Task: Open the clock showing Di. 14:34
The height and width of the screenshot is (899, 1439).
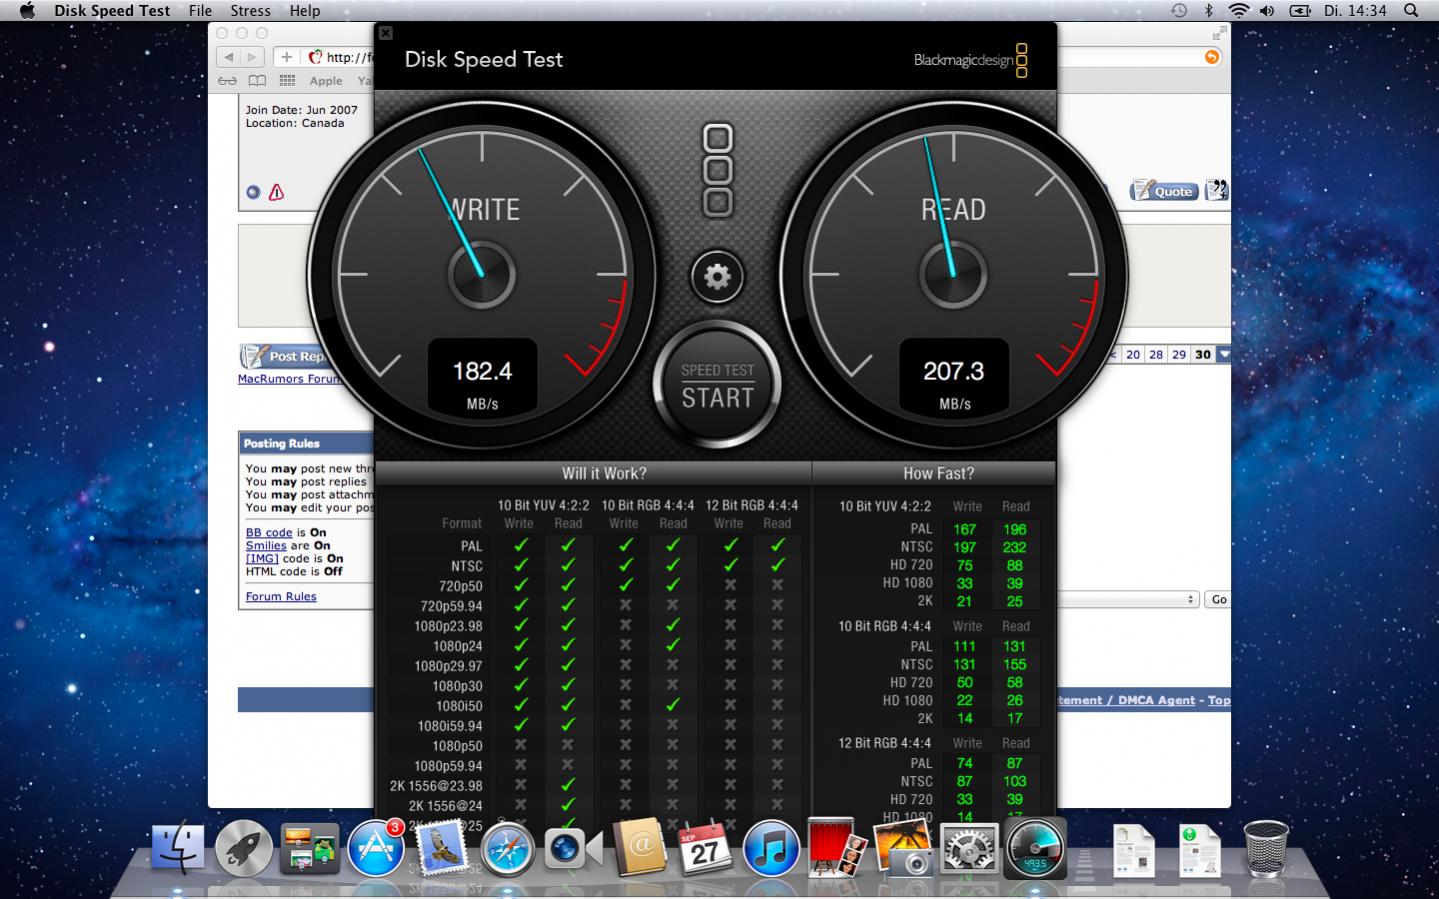Action: (1355, 10)
